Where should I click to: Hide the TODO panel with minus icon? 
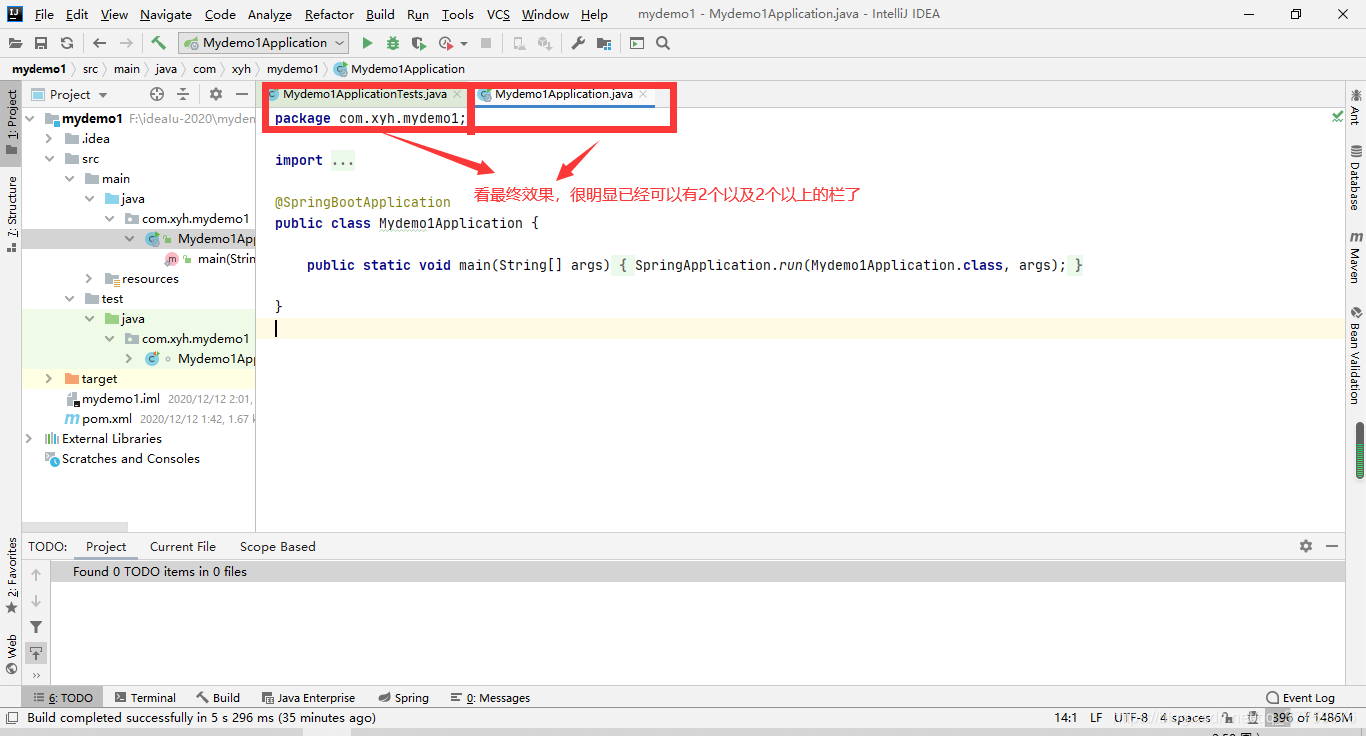pos(1332,546)
